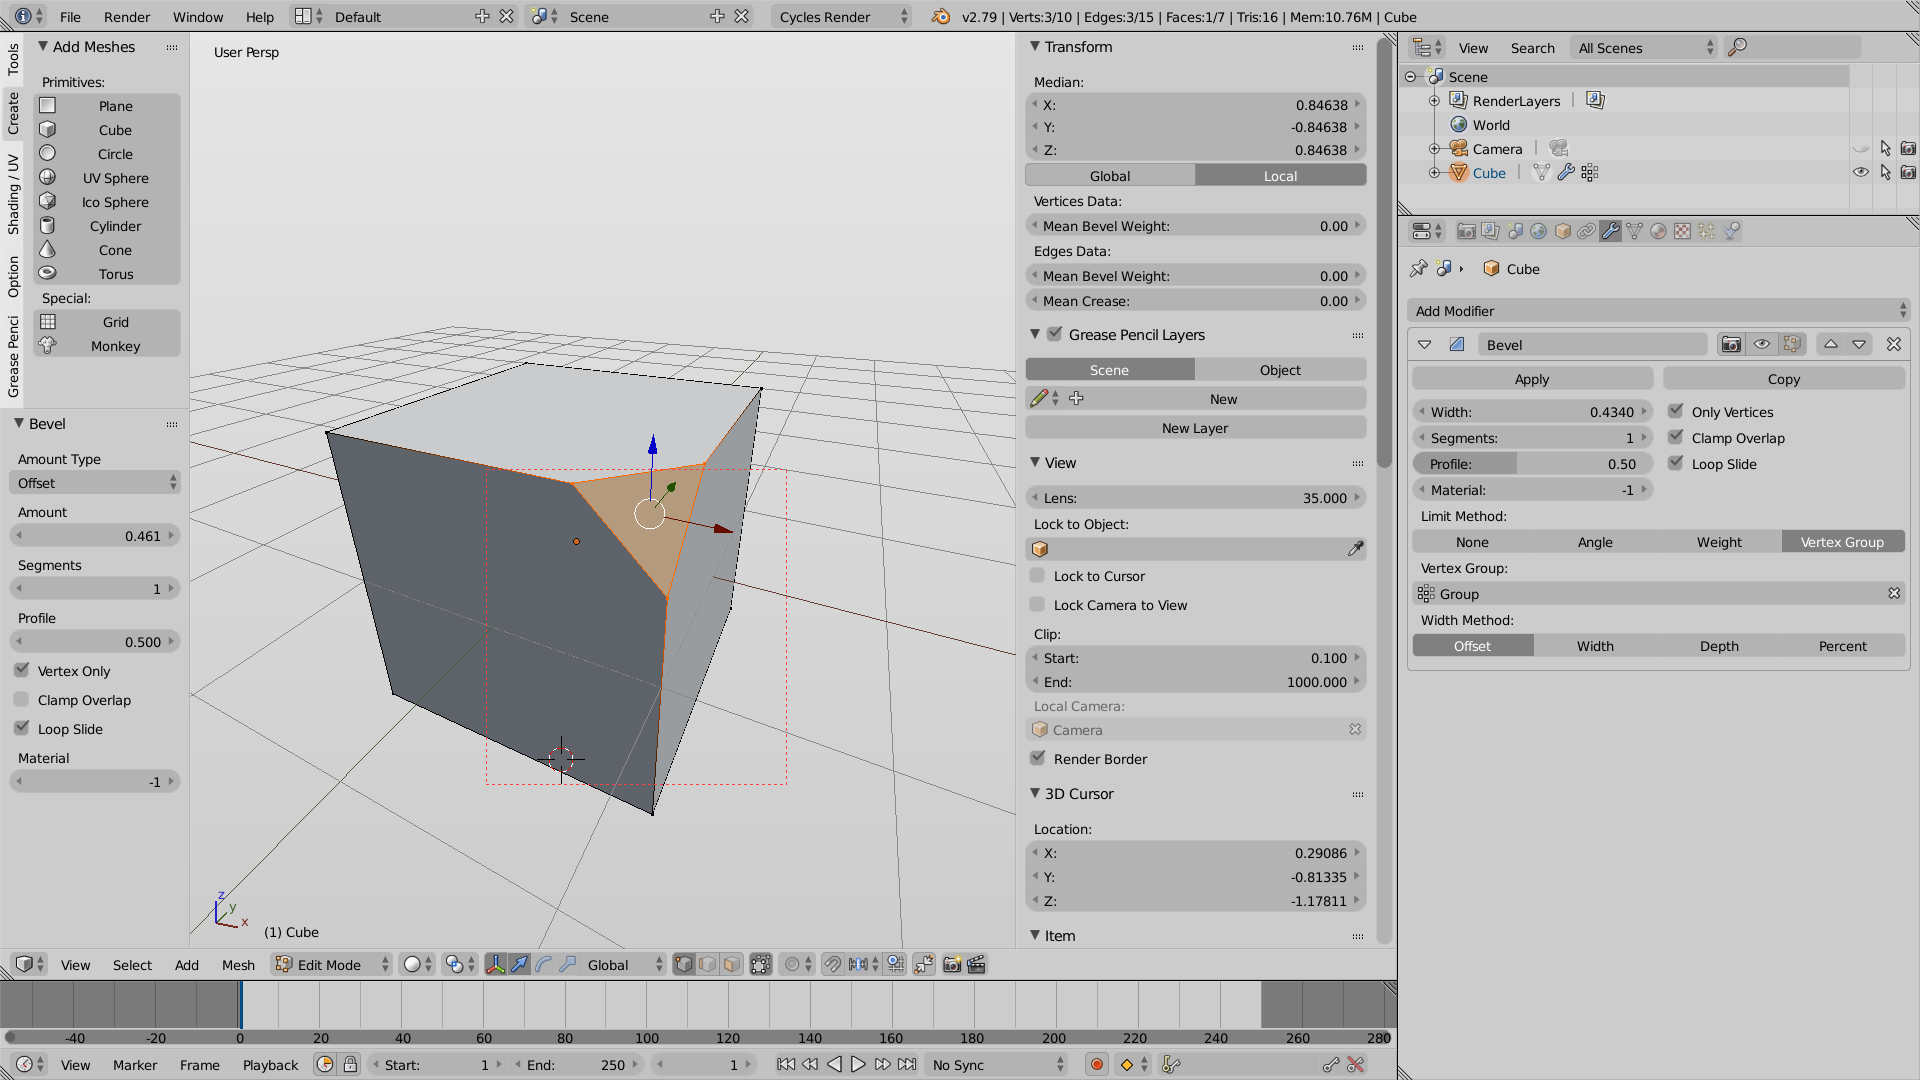Image resolution: width=1920 pixels, height=1080 pixels.
Task: Open the Modifiers wrench tab icon
Action: [1610, 231]
